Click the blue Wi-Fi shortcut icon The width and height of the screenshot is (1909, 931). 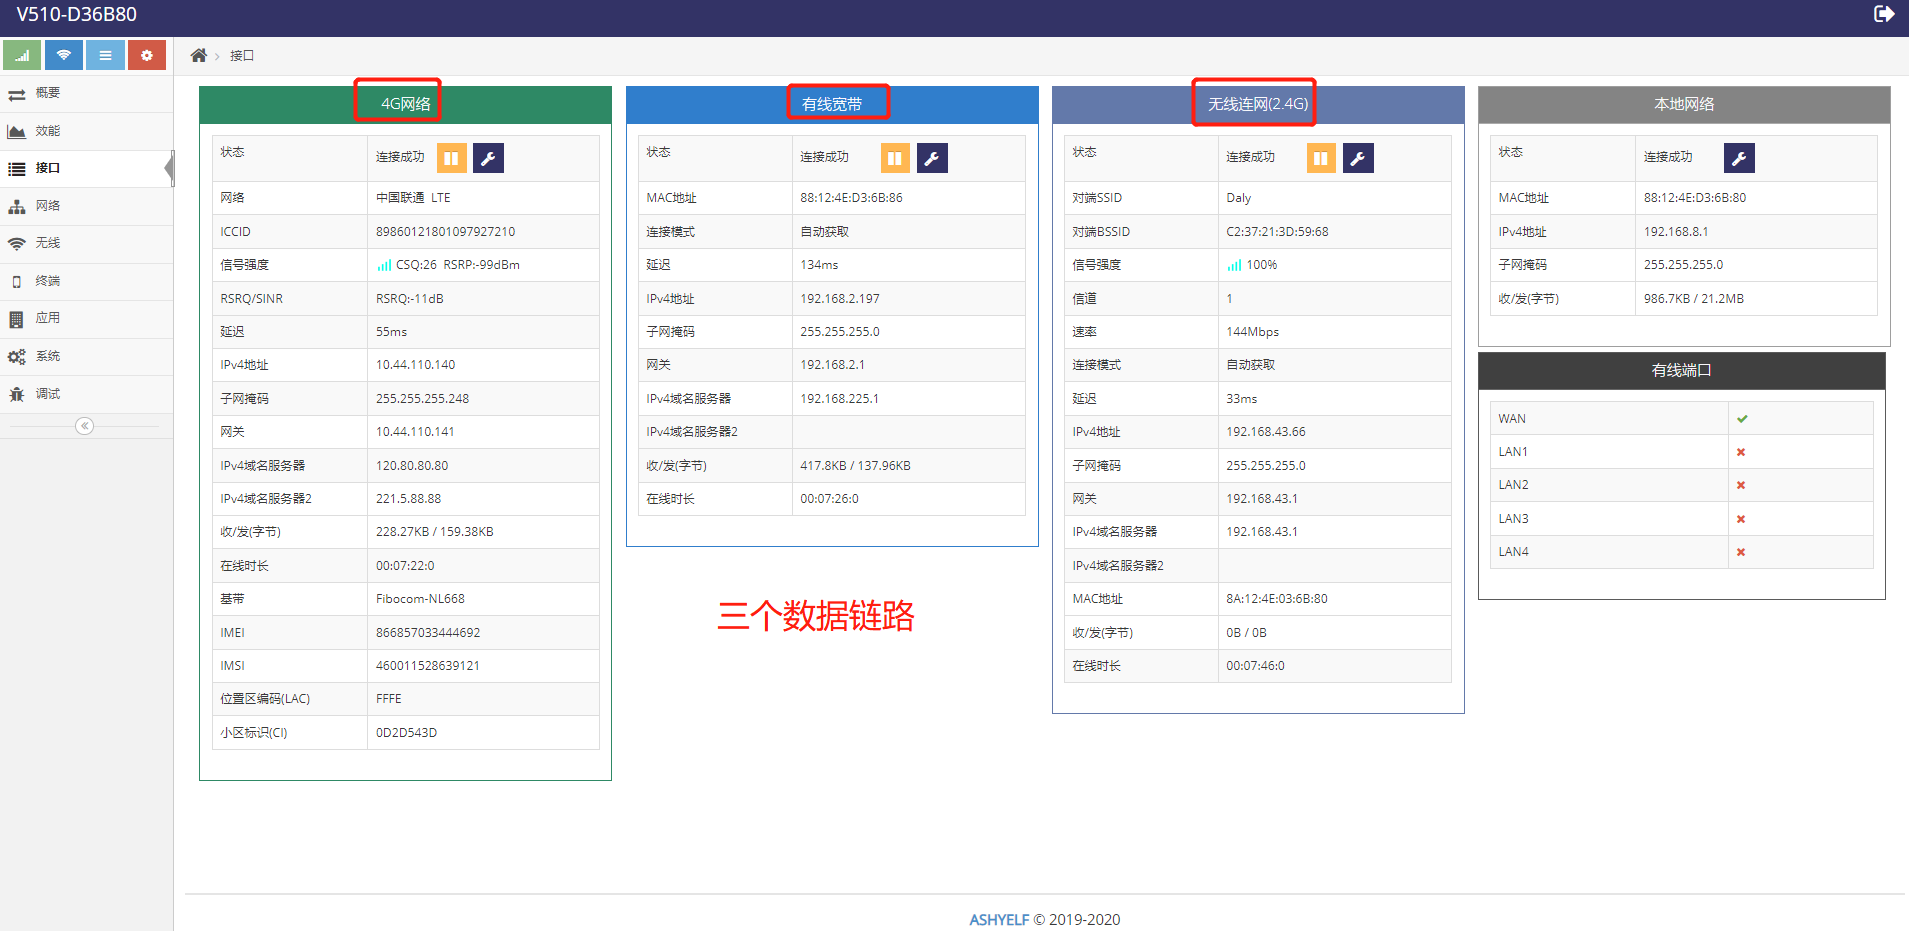63,55
